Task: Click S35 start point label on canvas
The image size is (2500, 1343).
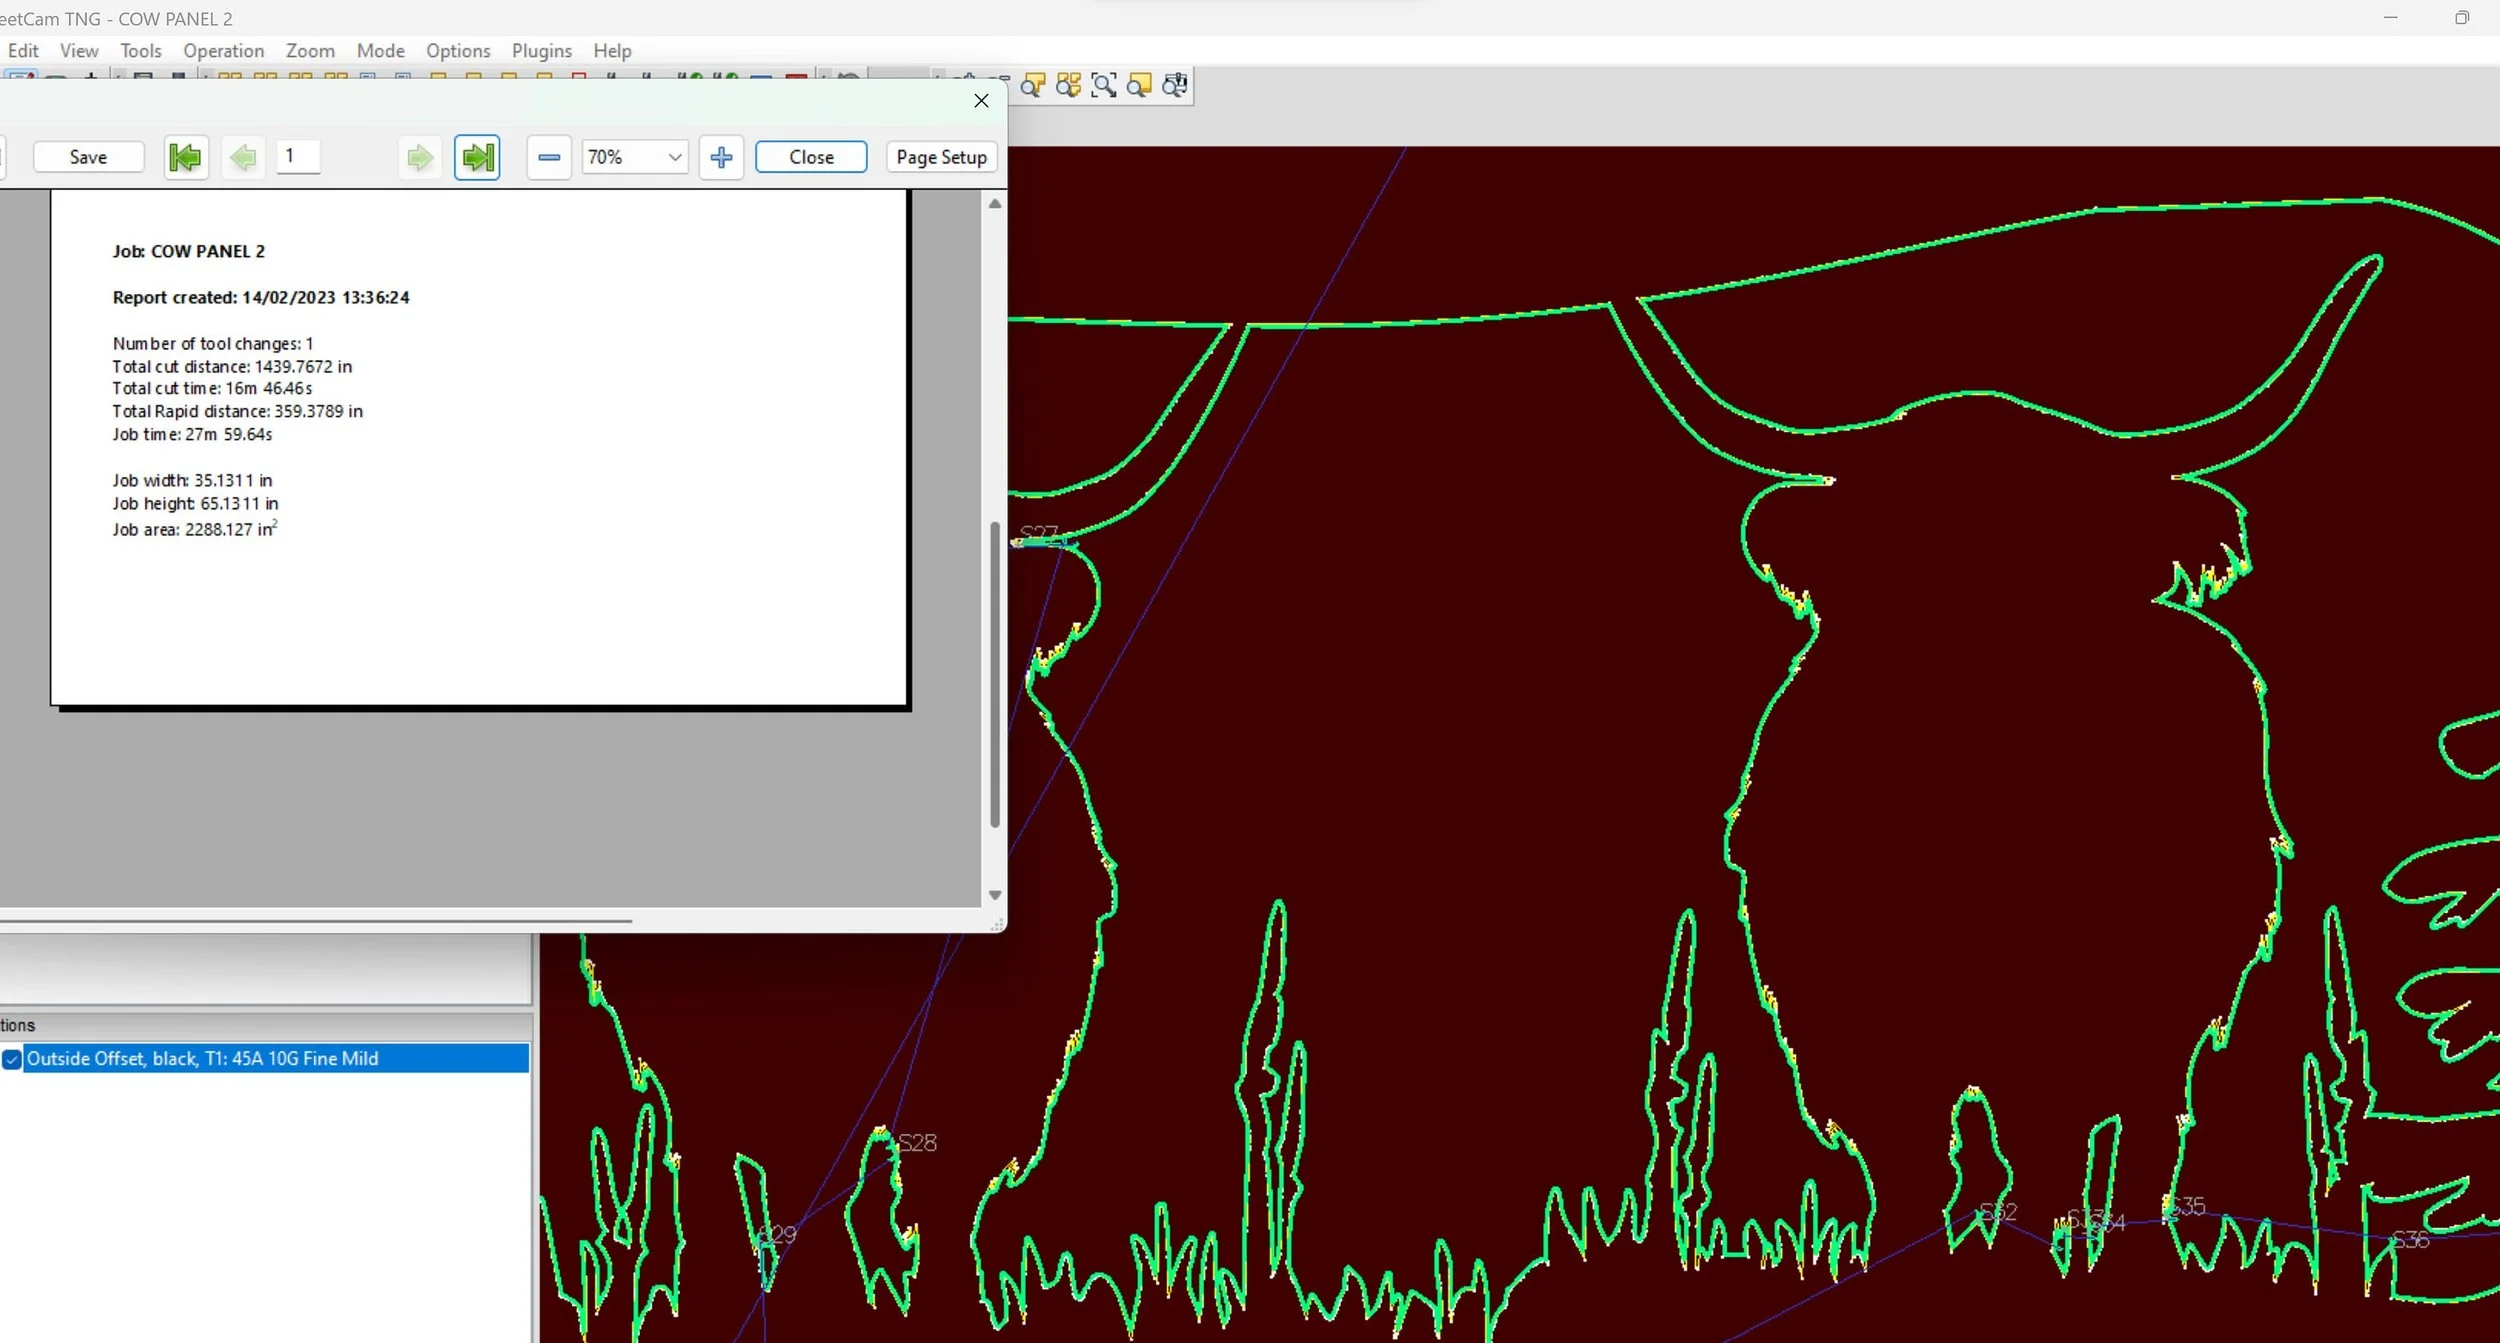Action: [2185, 1207]
